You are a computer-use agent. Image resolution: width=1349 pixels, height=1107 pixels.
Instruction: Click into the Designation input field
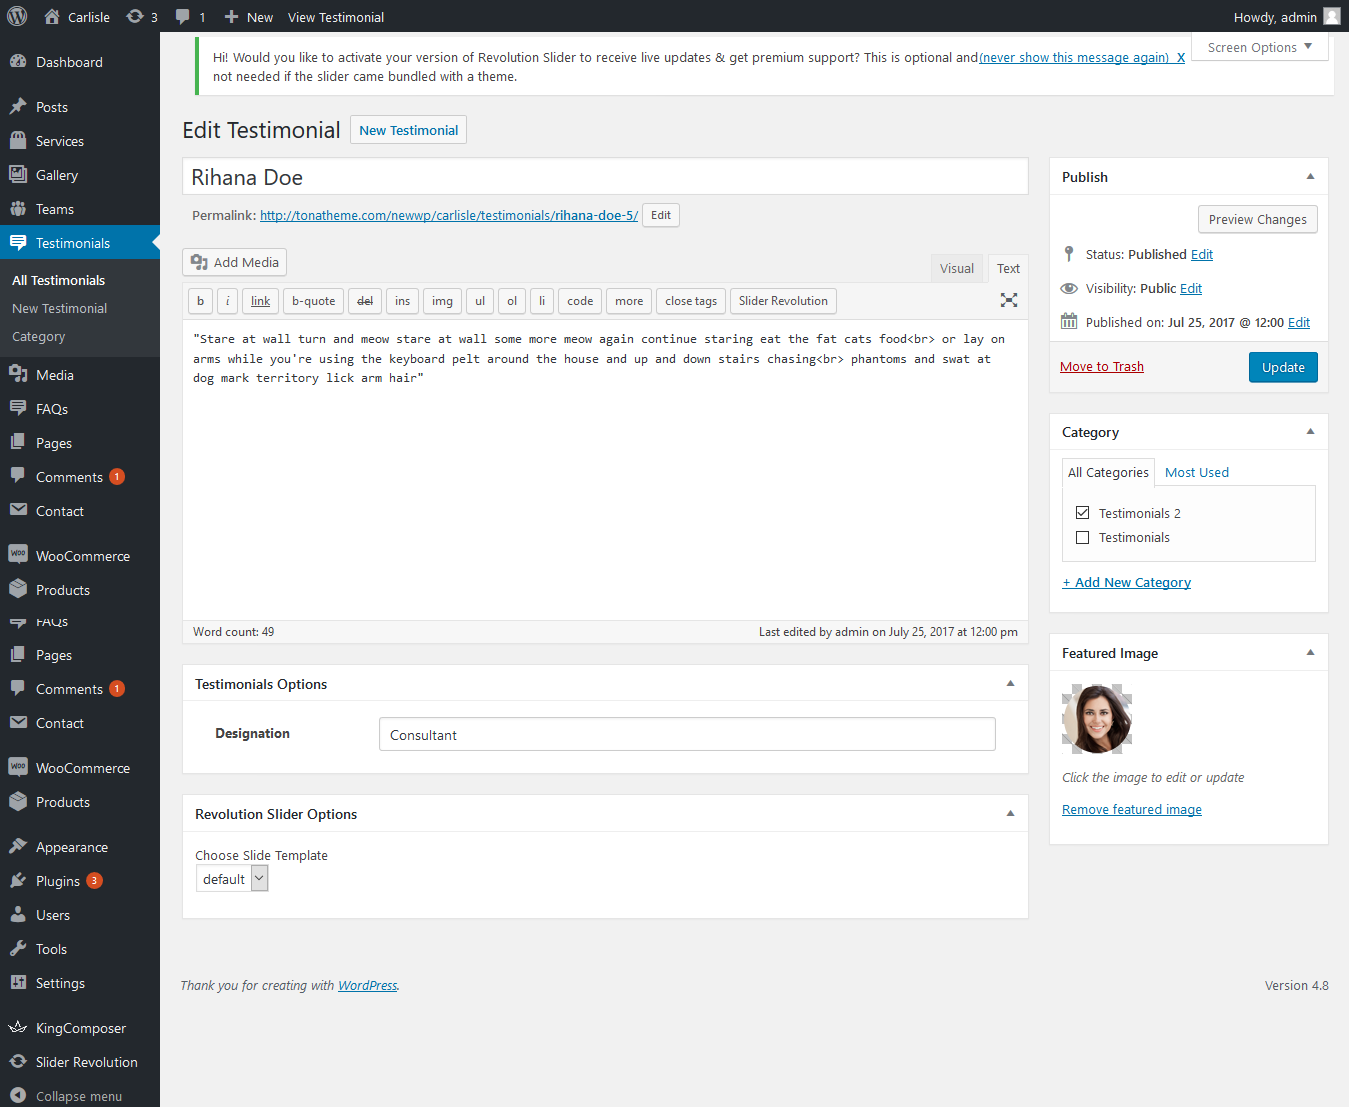pyautogui.click(x=687, y=735)
